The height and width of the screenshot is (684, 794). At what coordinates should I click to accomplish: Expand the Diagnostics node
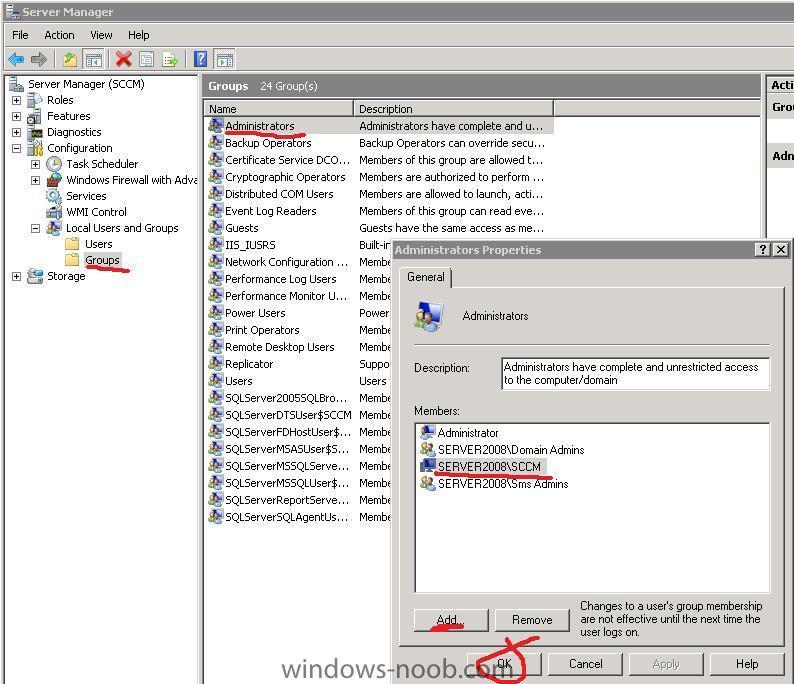(x=16, y=133)
